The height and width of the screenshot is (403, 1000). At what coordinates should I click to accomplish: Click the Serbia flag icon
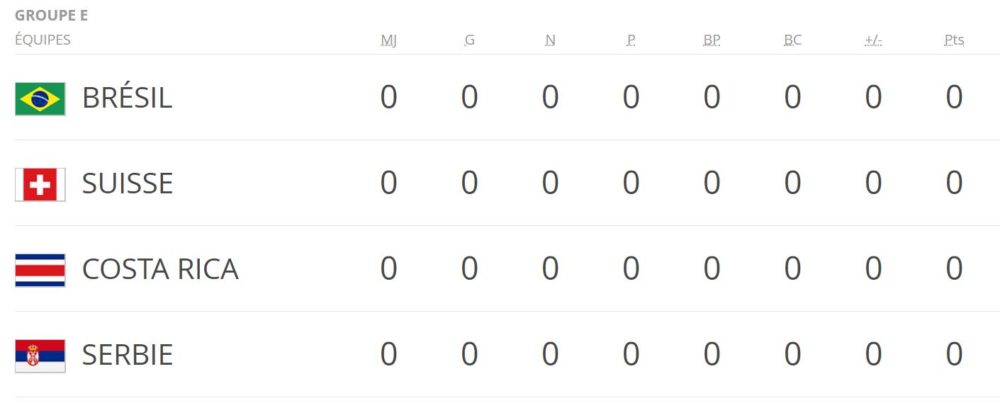click(40, 356)
